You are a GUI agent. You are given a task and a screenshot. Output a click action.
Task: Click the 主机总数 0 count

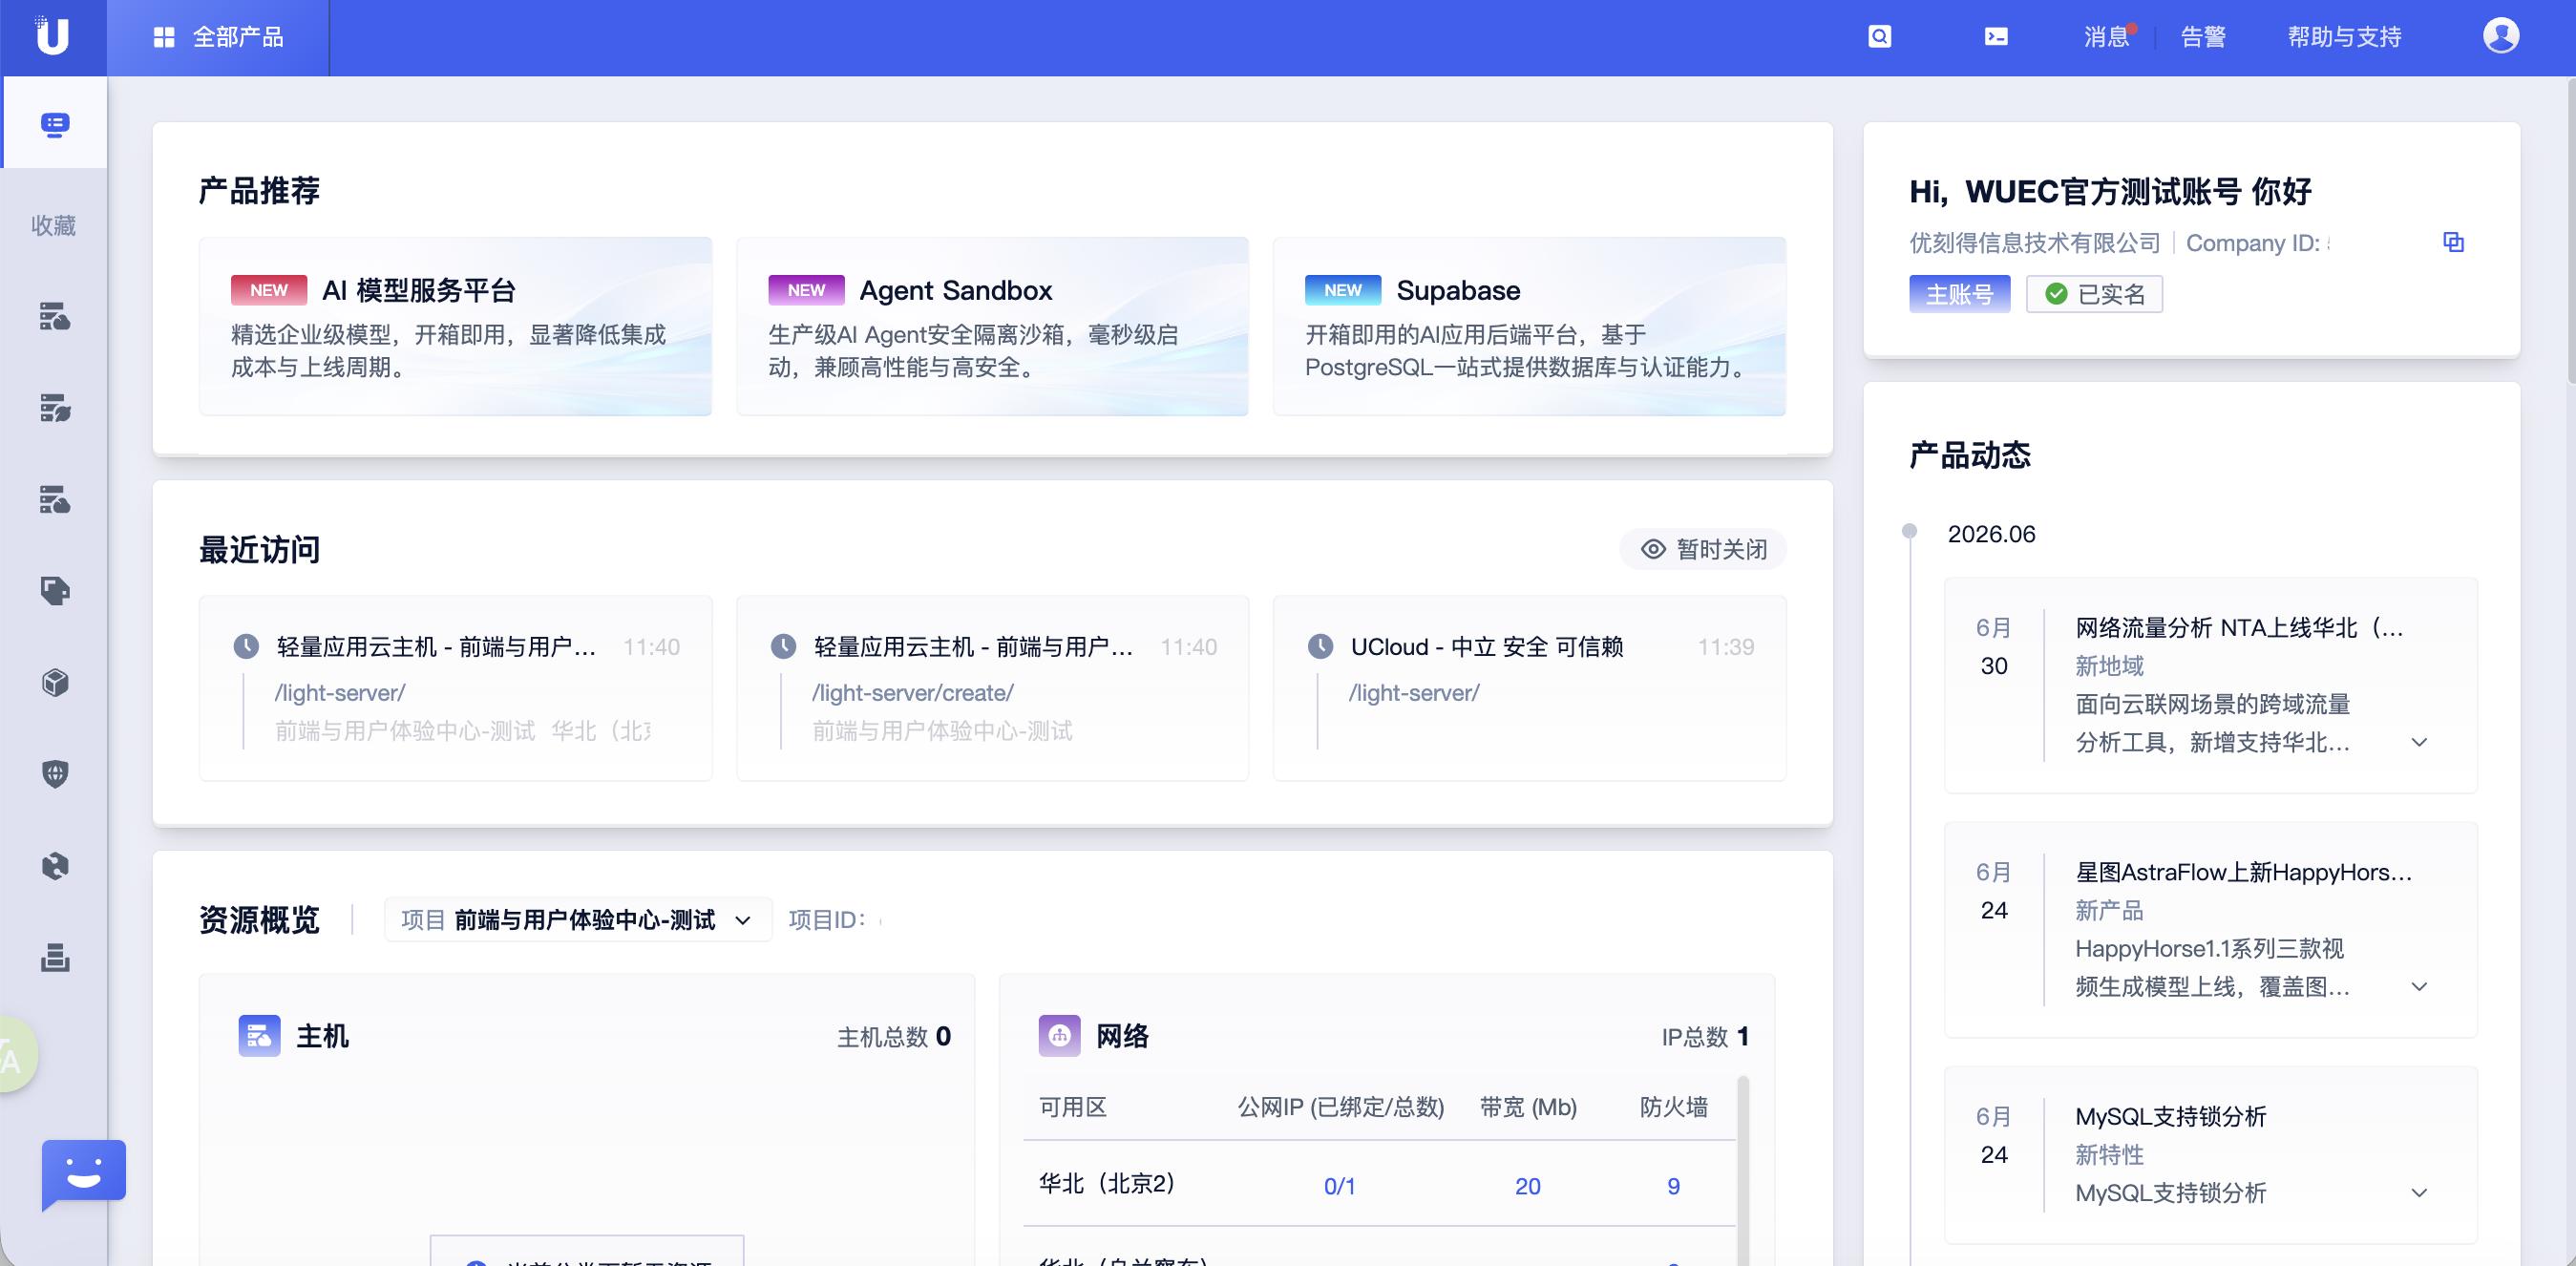pos(893,1037)
